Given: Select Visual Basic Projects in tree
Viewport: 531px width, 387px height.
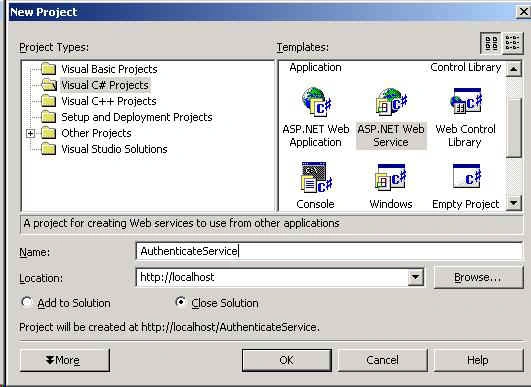Looking at the screenshot, I should 109,69.
